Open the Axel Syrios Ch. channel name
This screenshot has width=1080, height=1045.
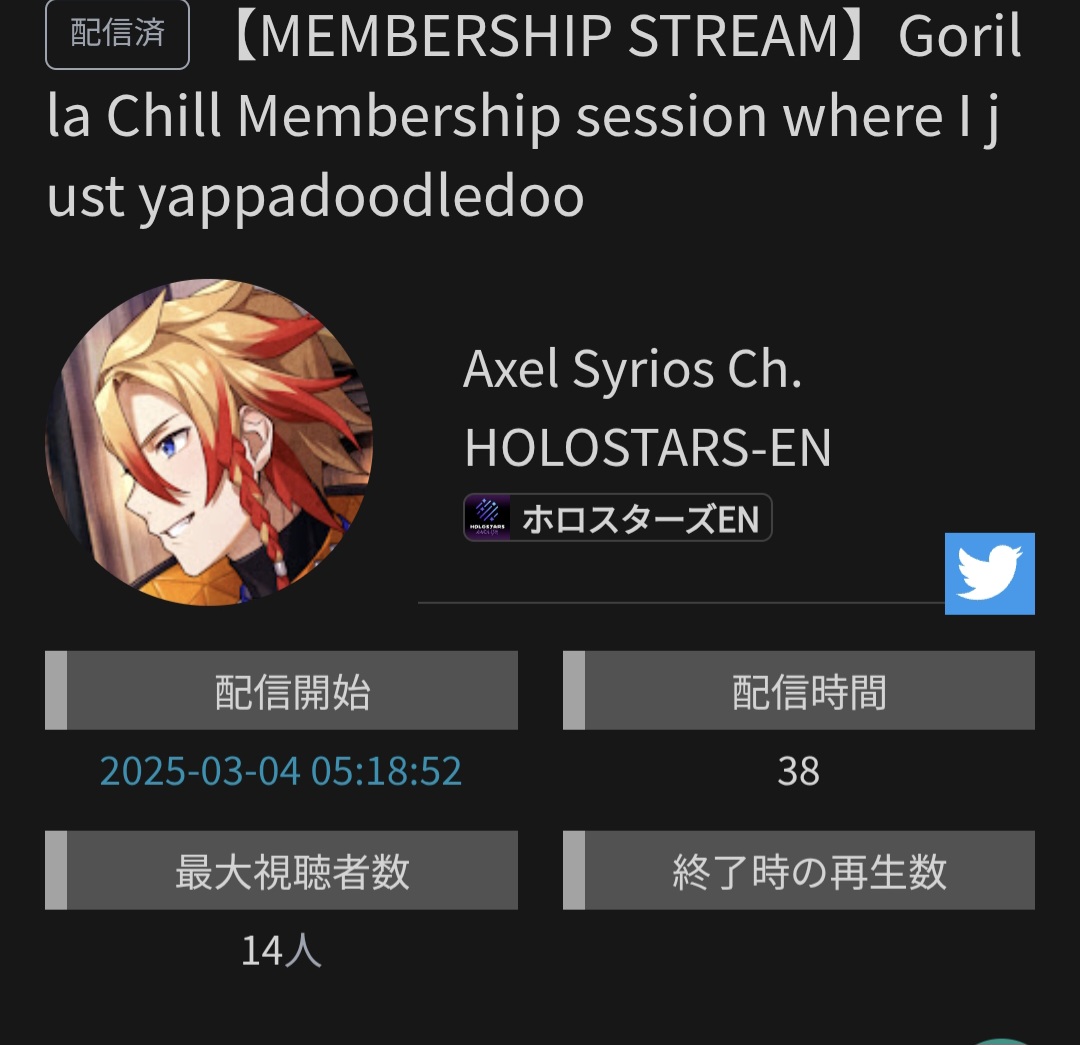pos(632,369)
